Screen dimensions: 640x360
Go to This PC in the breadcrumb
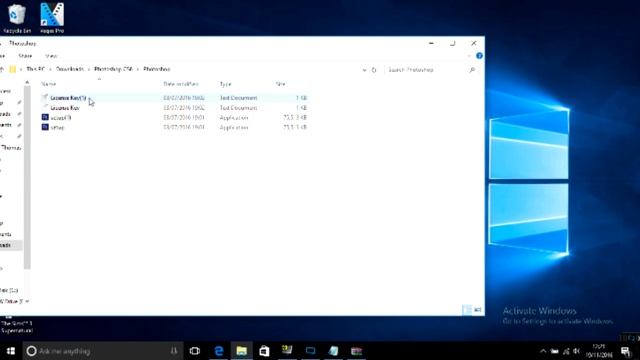(36, 69)
